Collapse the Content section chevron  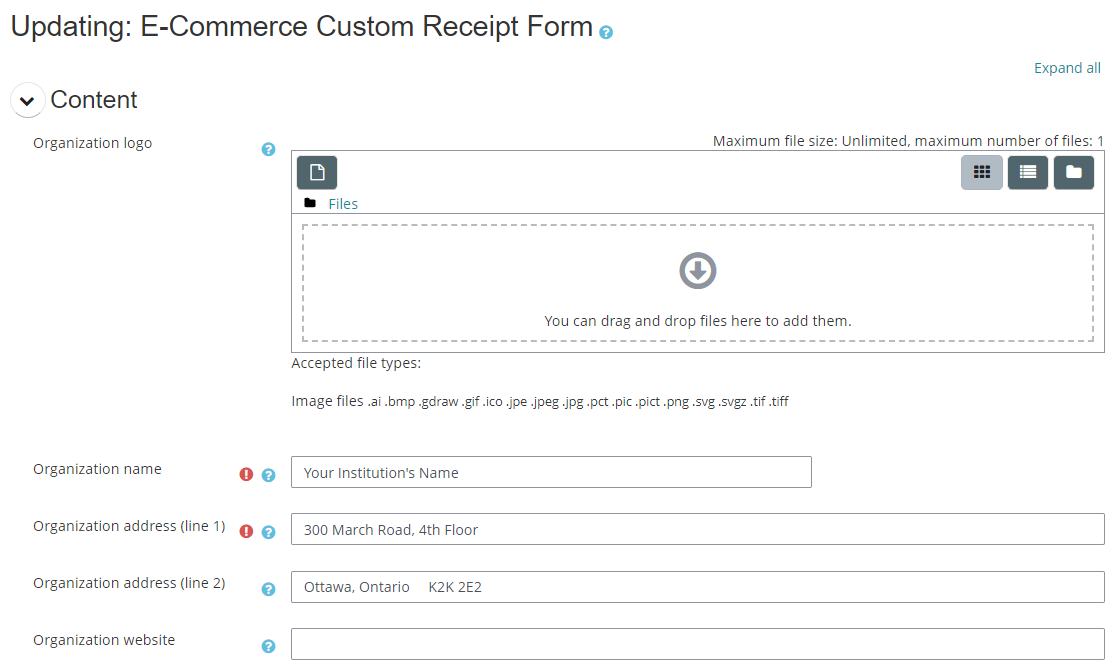[x=27, y=101]
